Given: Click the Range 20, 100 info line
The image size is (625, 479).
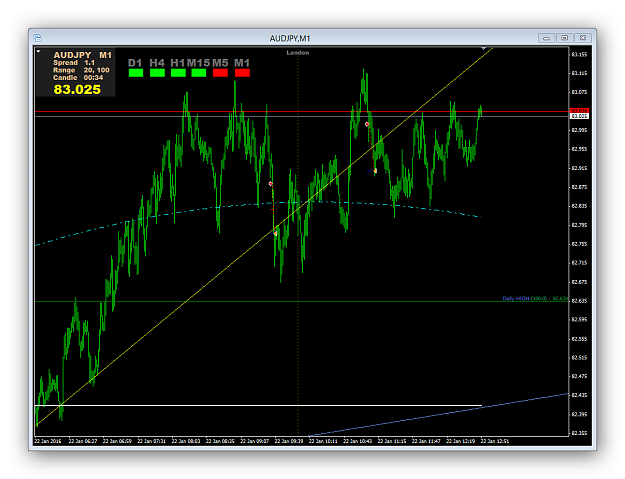Looking at the screenshot, I should pyautogui.click(x=81, y=70).
